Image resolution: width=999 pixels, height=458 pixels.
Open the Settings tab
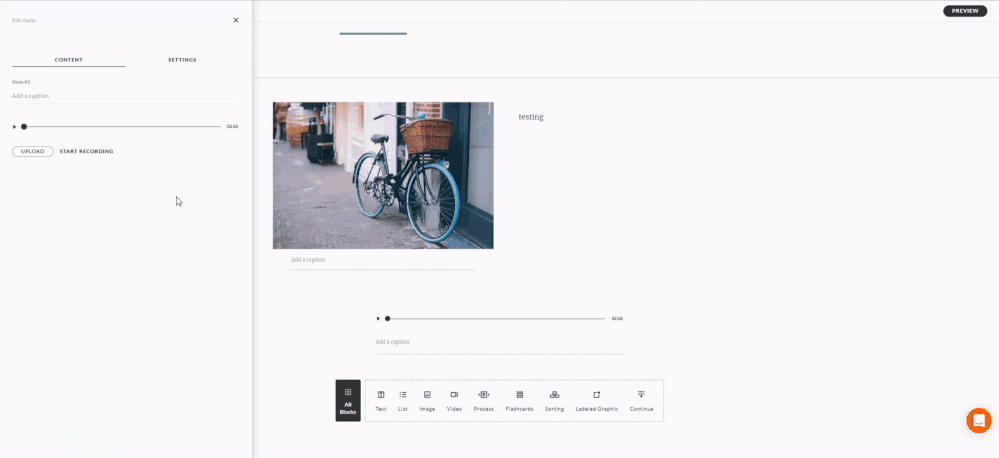[182, 60]
